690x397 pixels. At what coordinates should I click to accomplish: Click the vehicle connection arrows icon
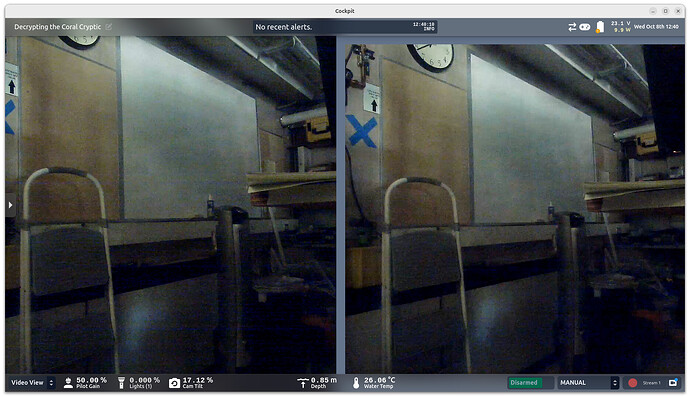coord(572,27)
